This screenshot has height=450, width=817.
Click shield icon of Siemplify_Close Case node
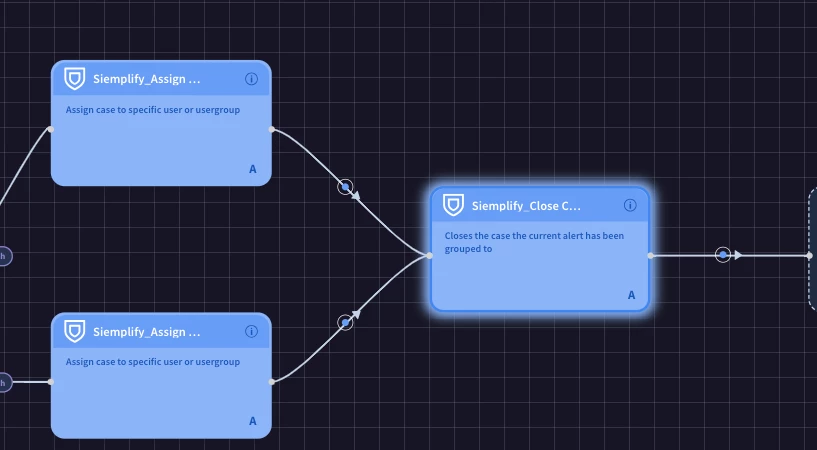(453, 205)
